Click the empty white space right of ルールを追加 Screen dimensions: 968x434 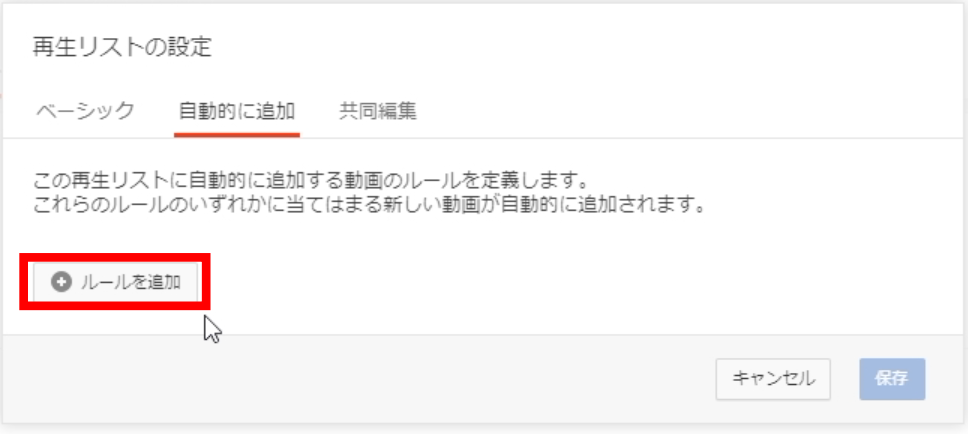(x=556, y=282)
